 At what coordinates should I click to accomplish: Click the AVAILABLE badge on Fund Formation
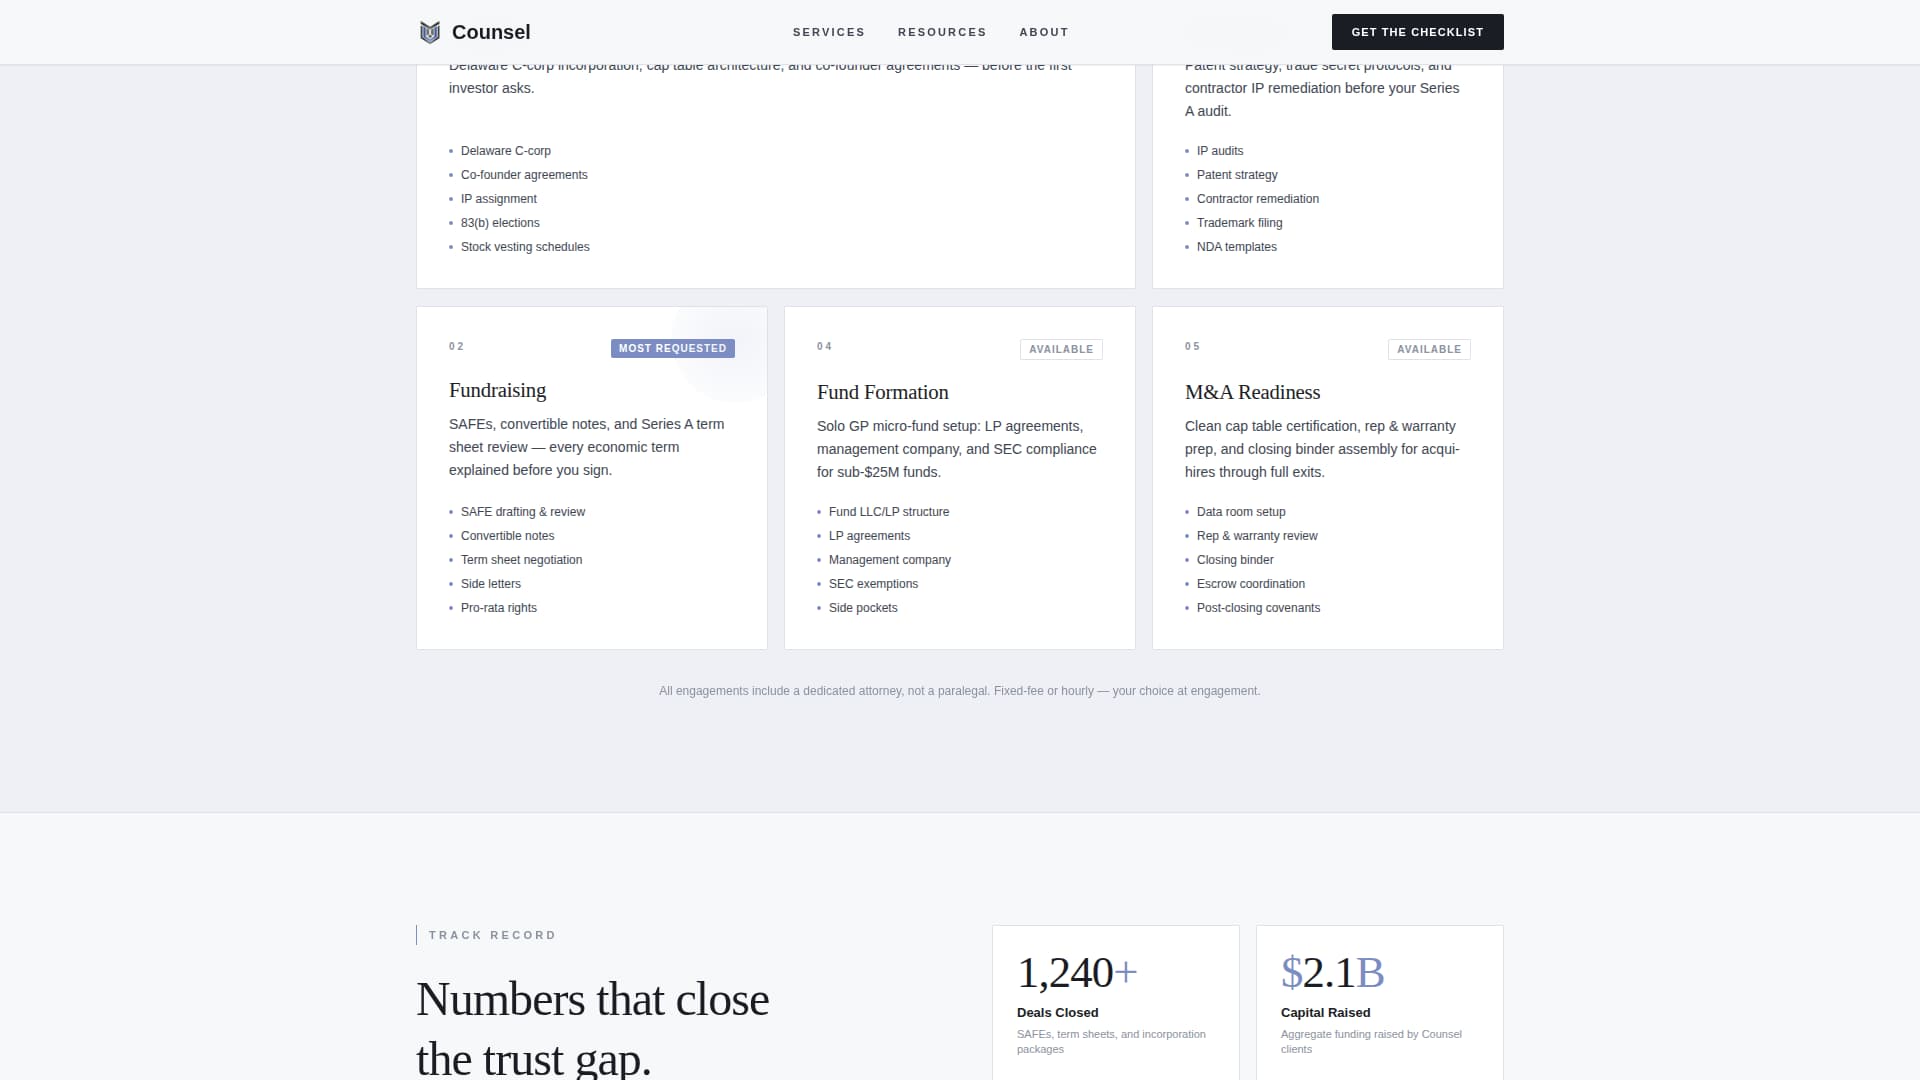pyautogui.click(x=1061, y=349)
